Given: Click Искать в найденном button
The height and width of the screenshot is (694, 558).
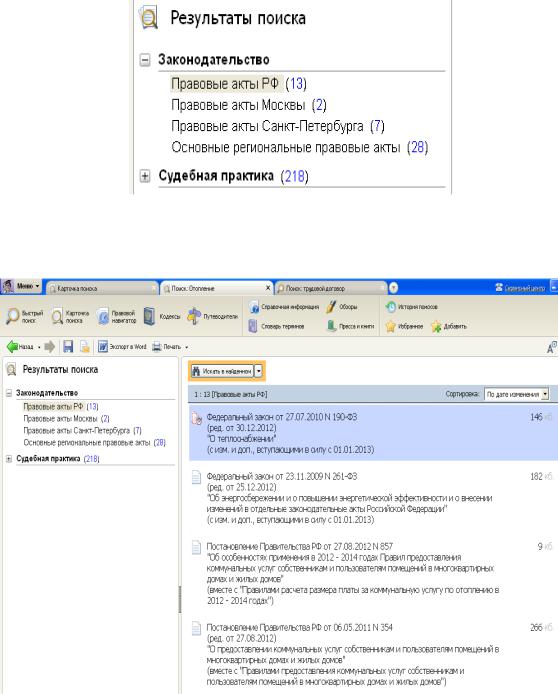Looking at the screenshot, I should 222,371.
